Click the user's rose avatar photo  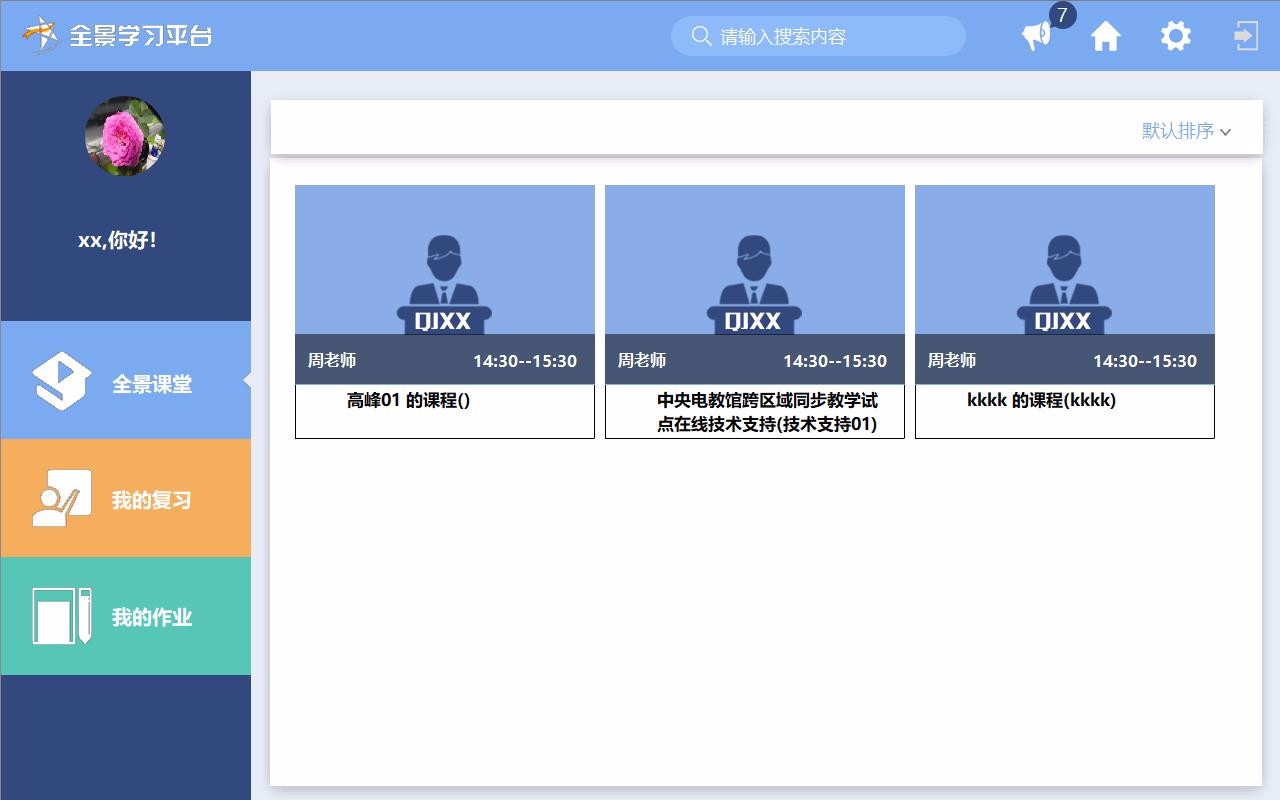tap(125, 136)
